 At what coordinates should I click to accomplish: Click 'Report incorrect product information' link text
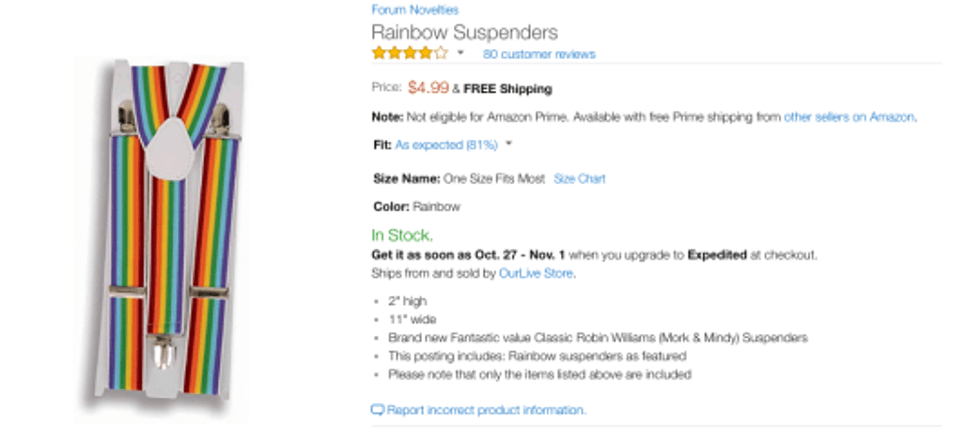click(486, 410)
